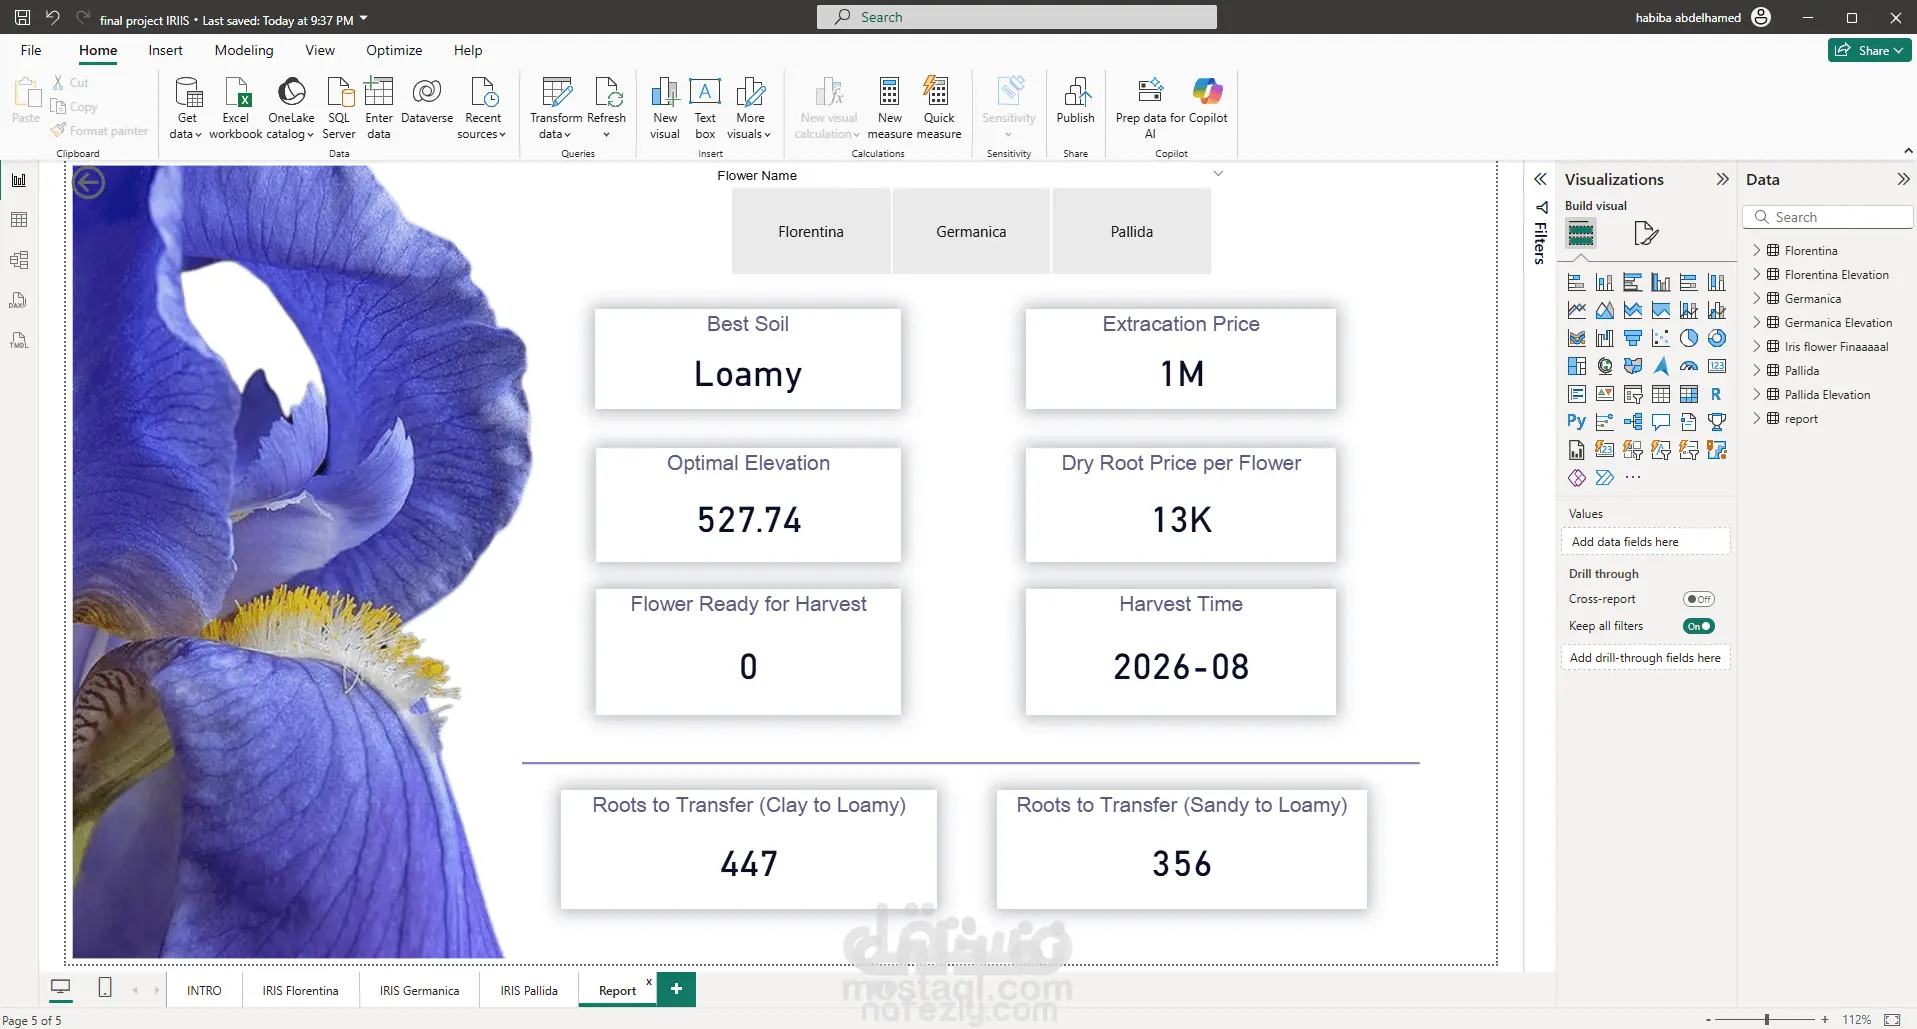The width and height of the screenshot is (1917, 1029).
Task: Expand the Iris flower Finaaaaal table
Action: tap(1757, 346)
